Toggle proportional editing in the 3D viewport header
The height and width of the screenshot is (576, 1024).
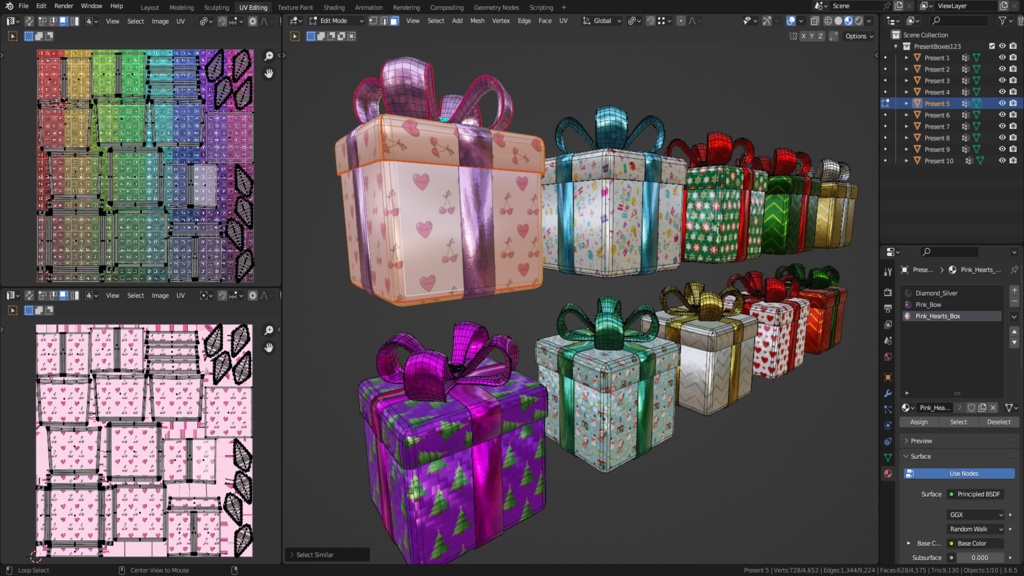pyautogui.click(x=681, y=20)
